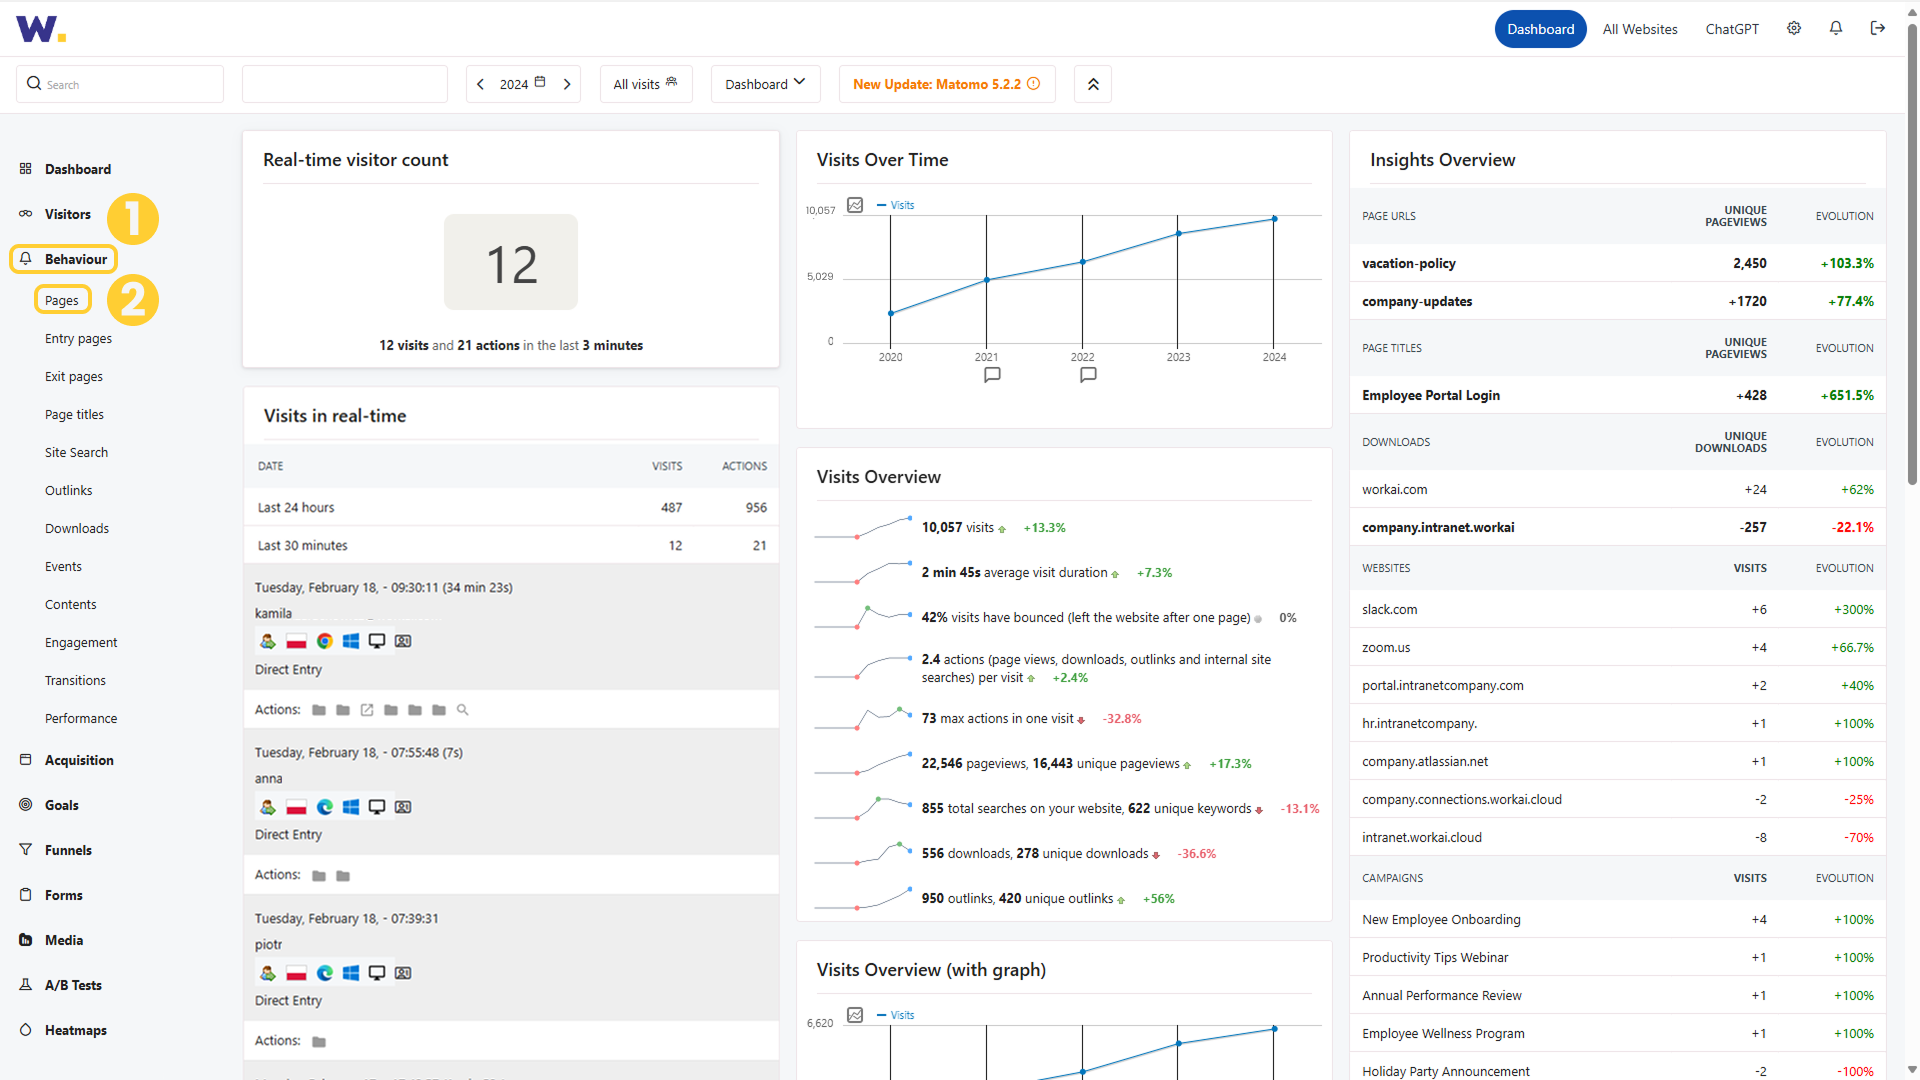Click kamila's visitor profile icon

pos(268,641)
